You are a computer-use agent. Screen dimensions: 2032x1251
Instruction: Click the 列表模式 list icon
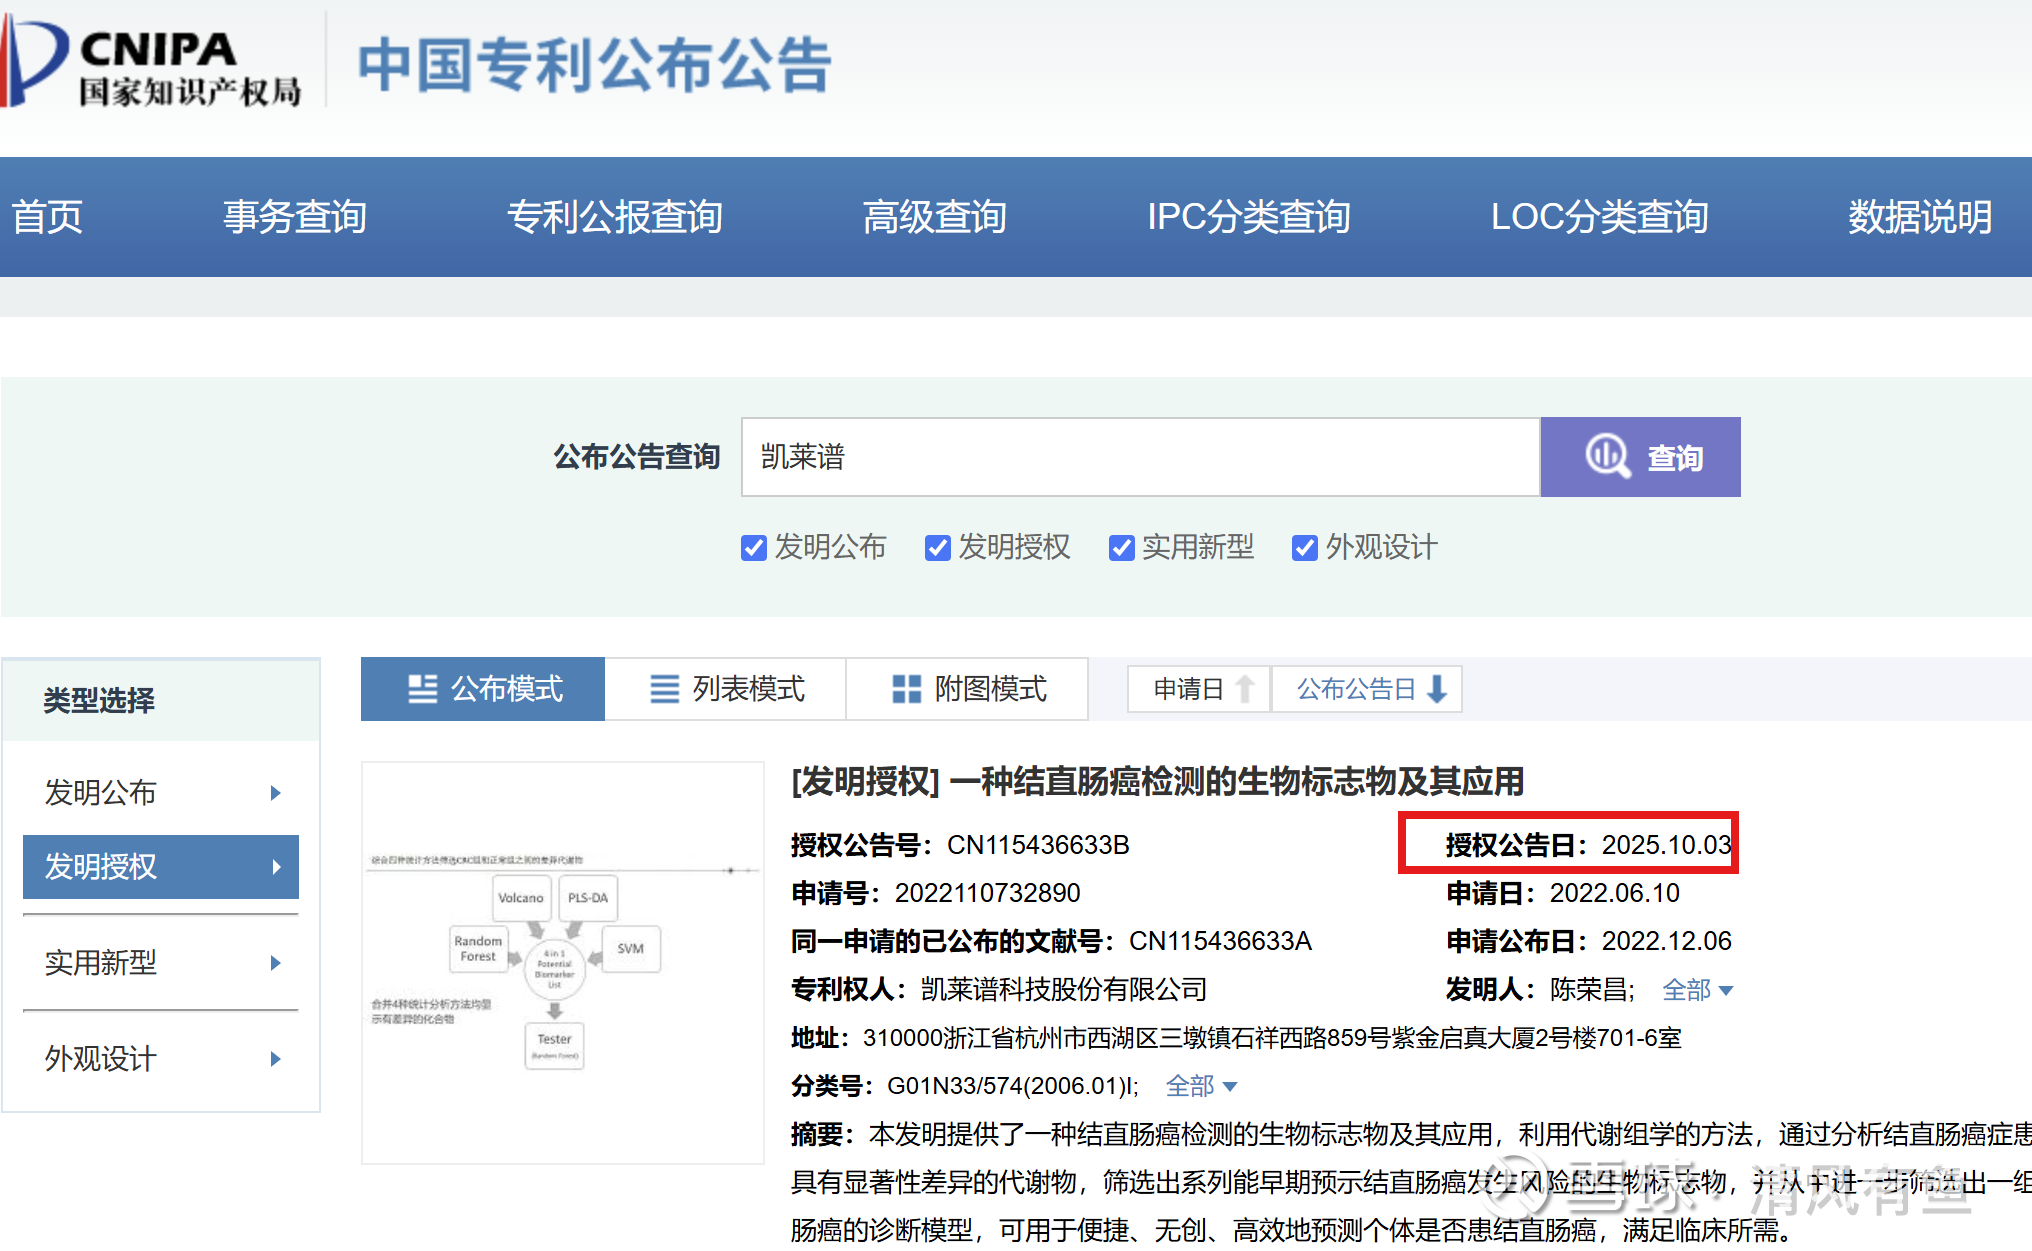coord(664,689)
